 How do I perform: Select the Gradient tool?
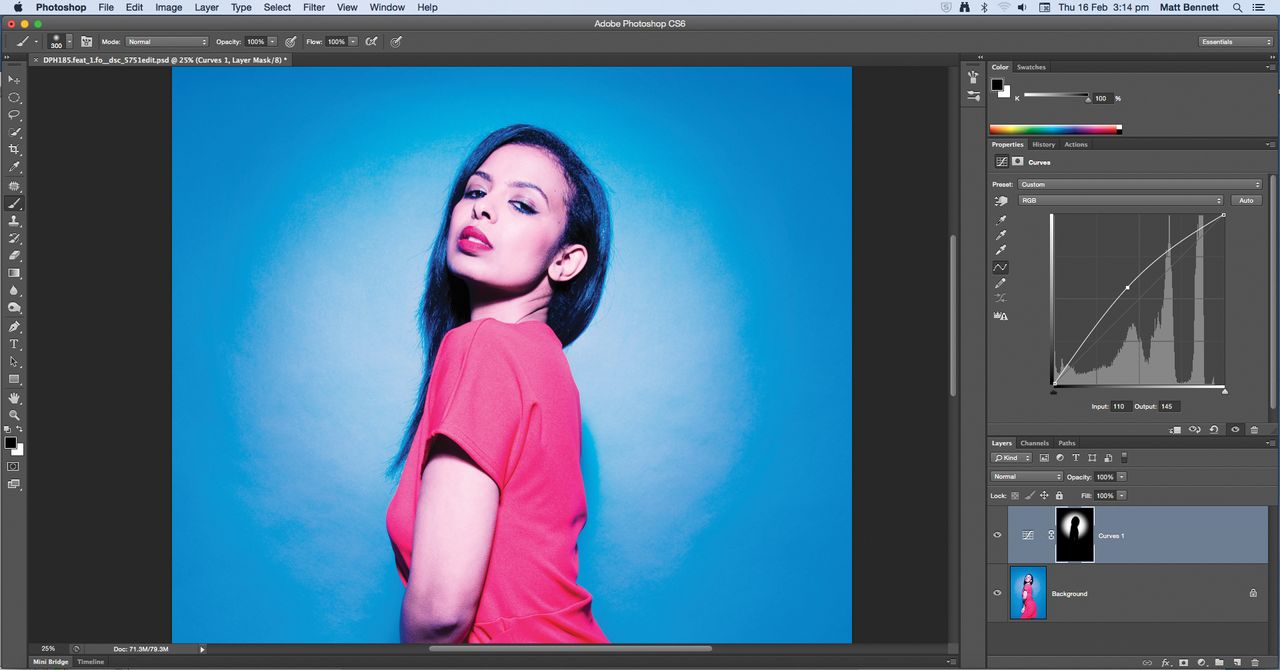tap(14, 273)
